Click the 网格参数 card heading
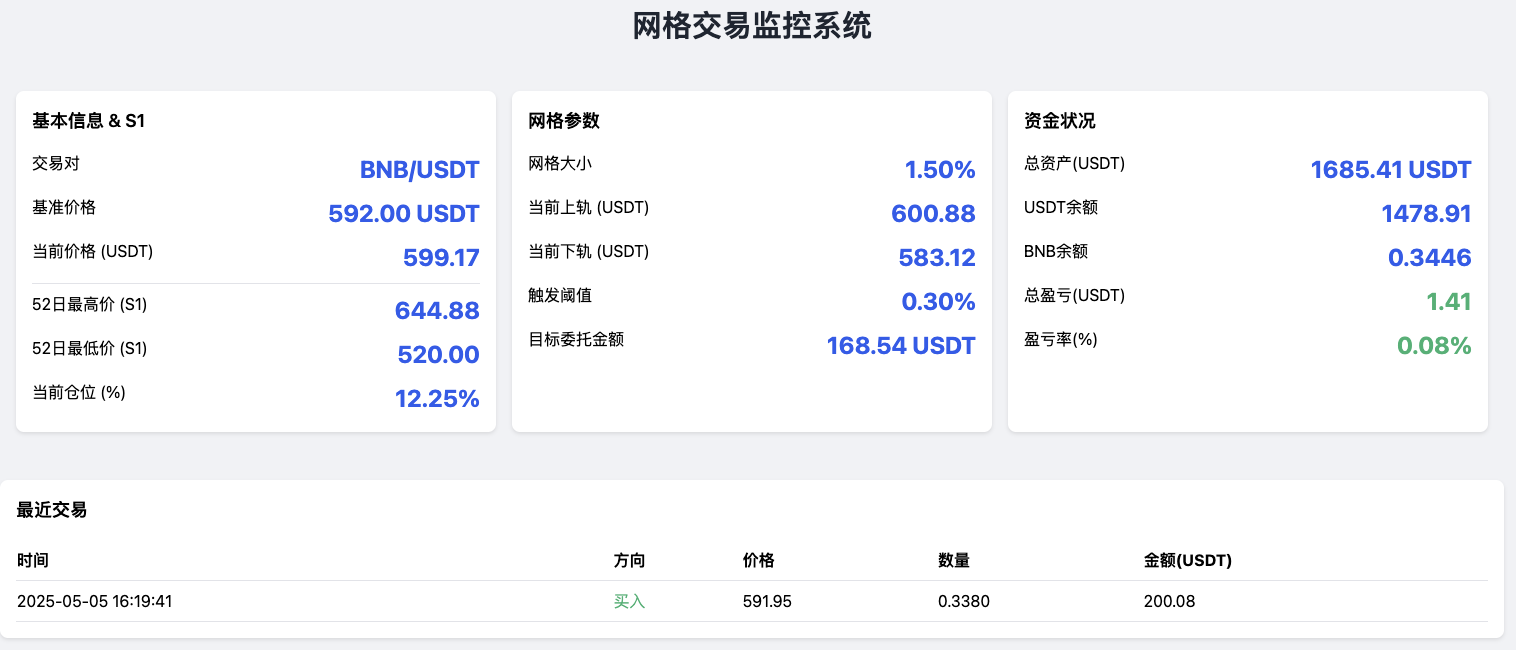Viewport: 1516px width, 650px height. click(x=564, y=121)
